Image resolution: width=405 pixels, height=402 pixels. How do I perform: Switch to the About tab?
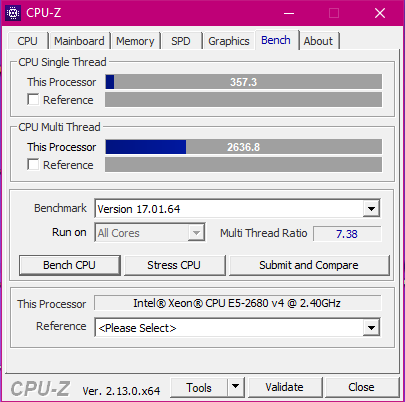pos(318,41)
